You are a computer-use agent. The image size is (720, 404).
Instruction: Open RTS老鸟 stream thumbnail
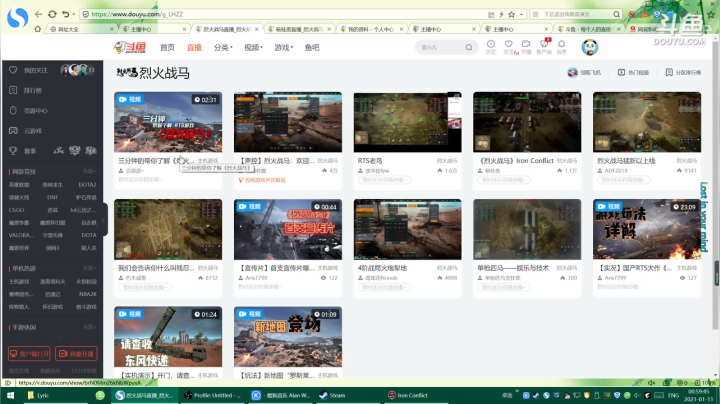[408, 122]
